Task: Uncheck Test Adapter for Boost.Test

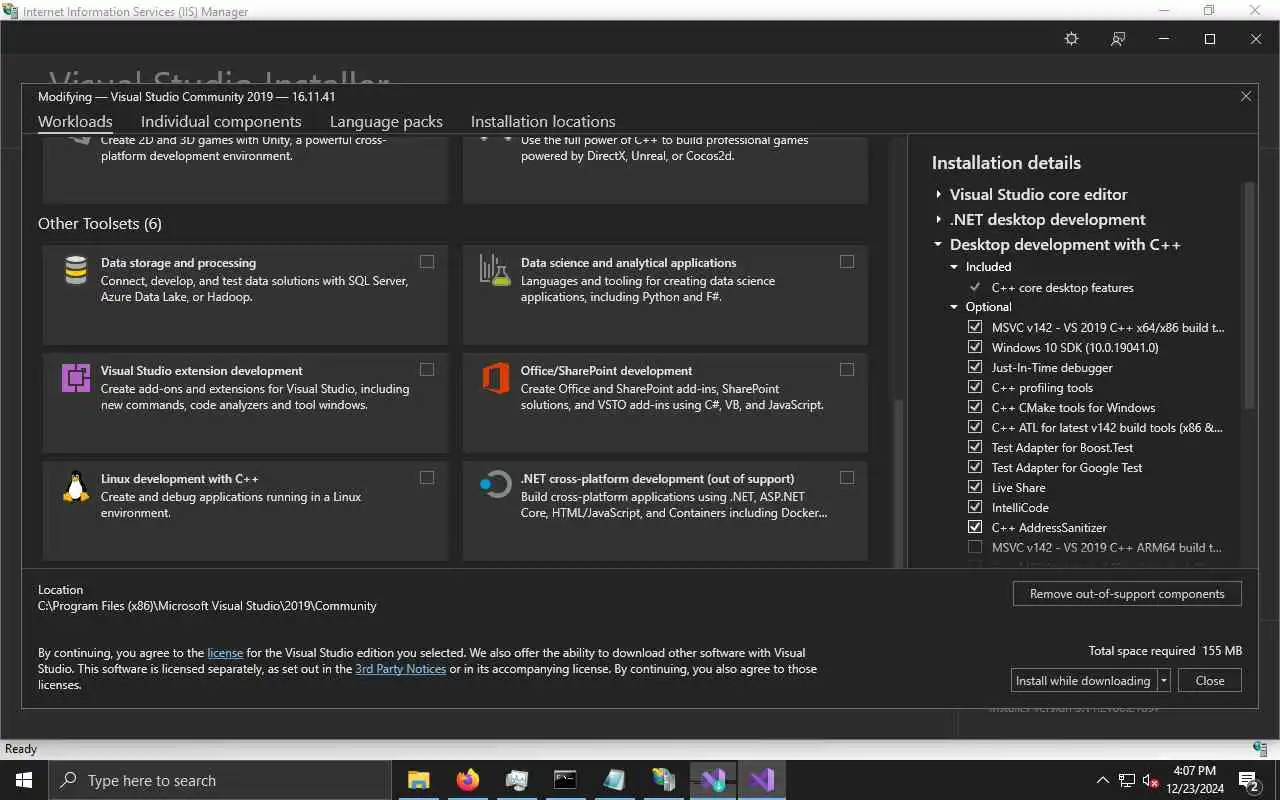Action: pyautogui.click(x=975, y=447)
